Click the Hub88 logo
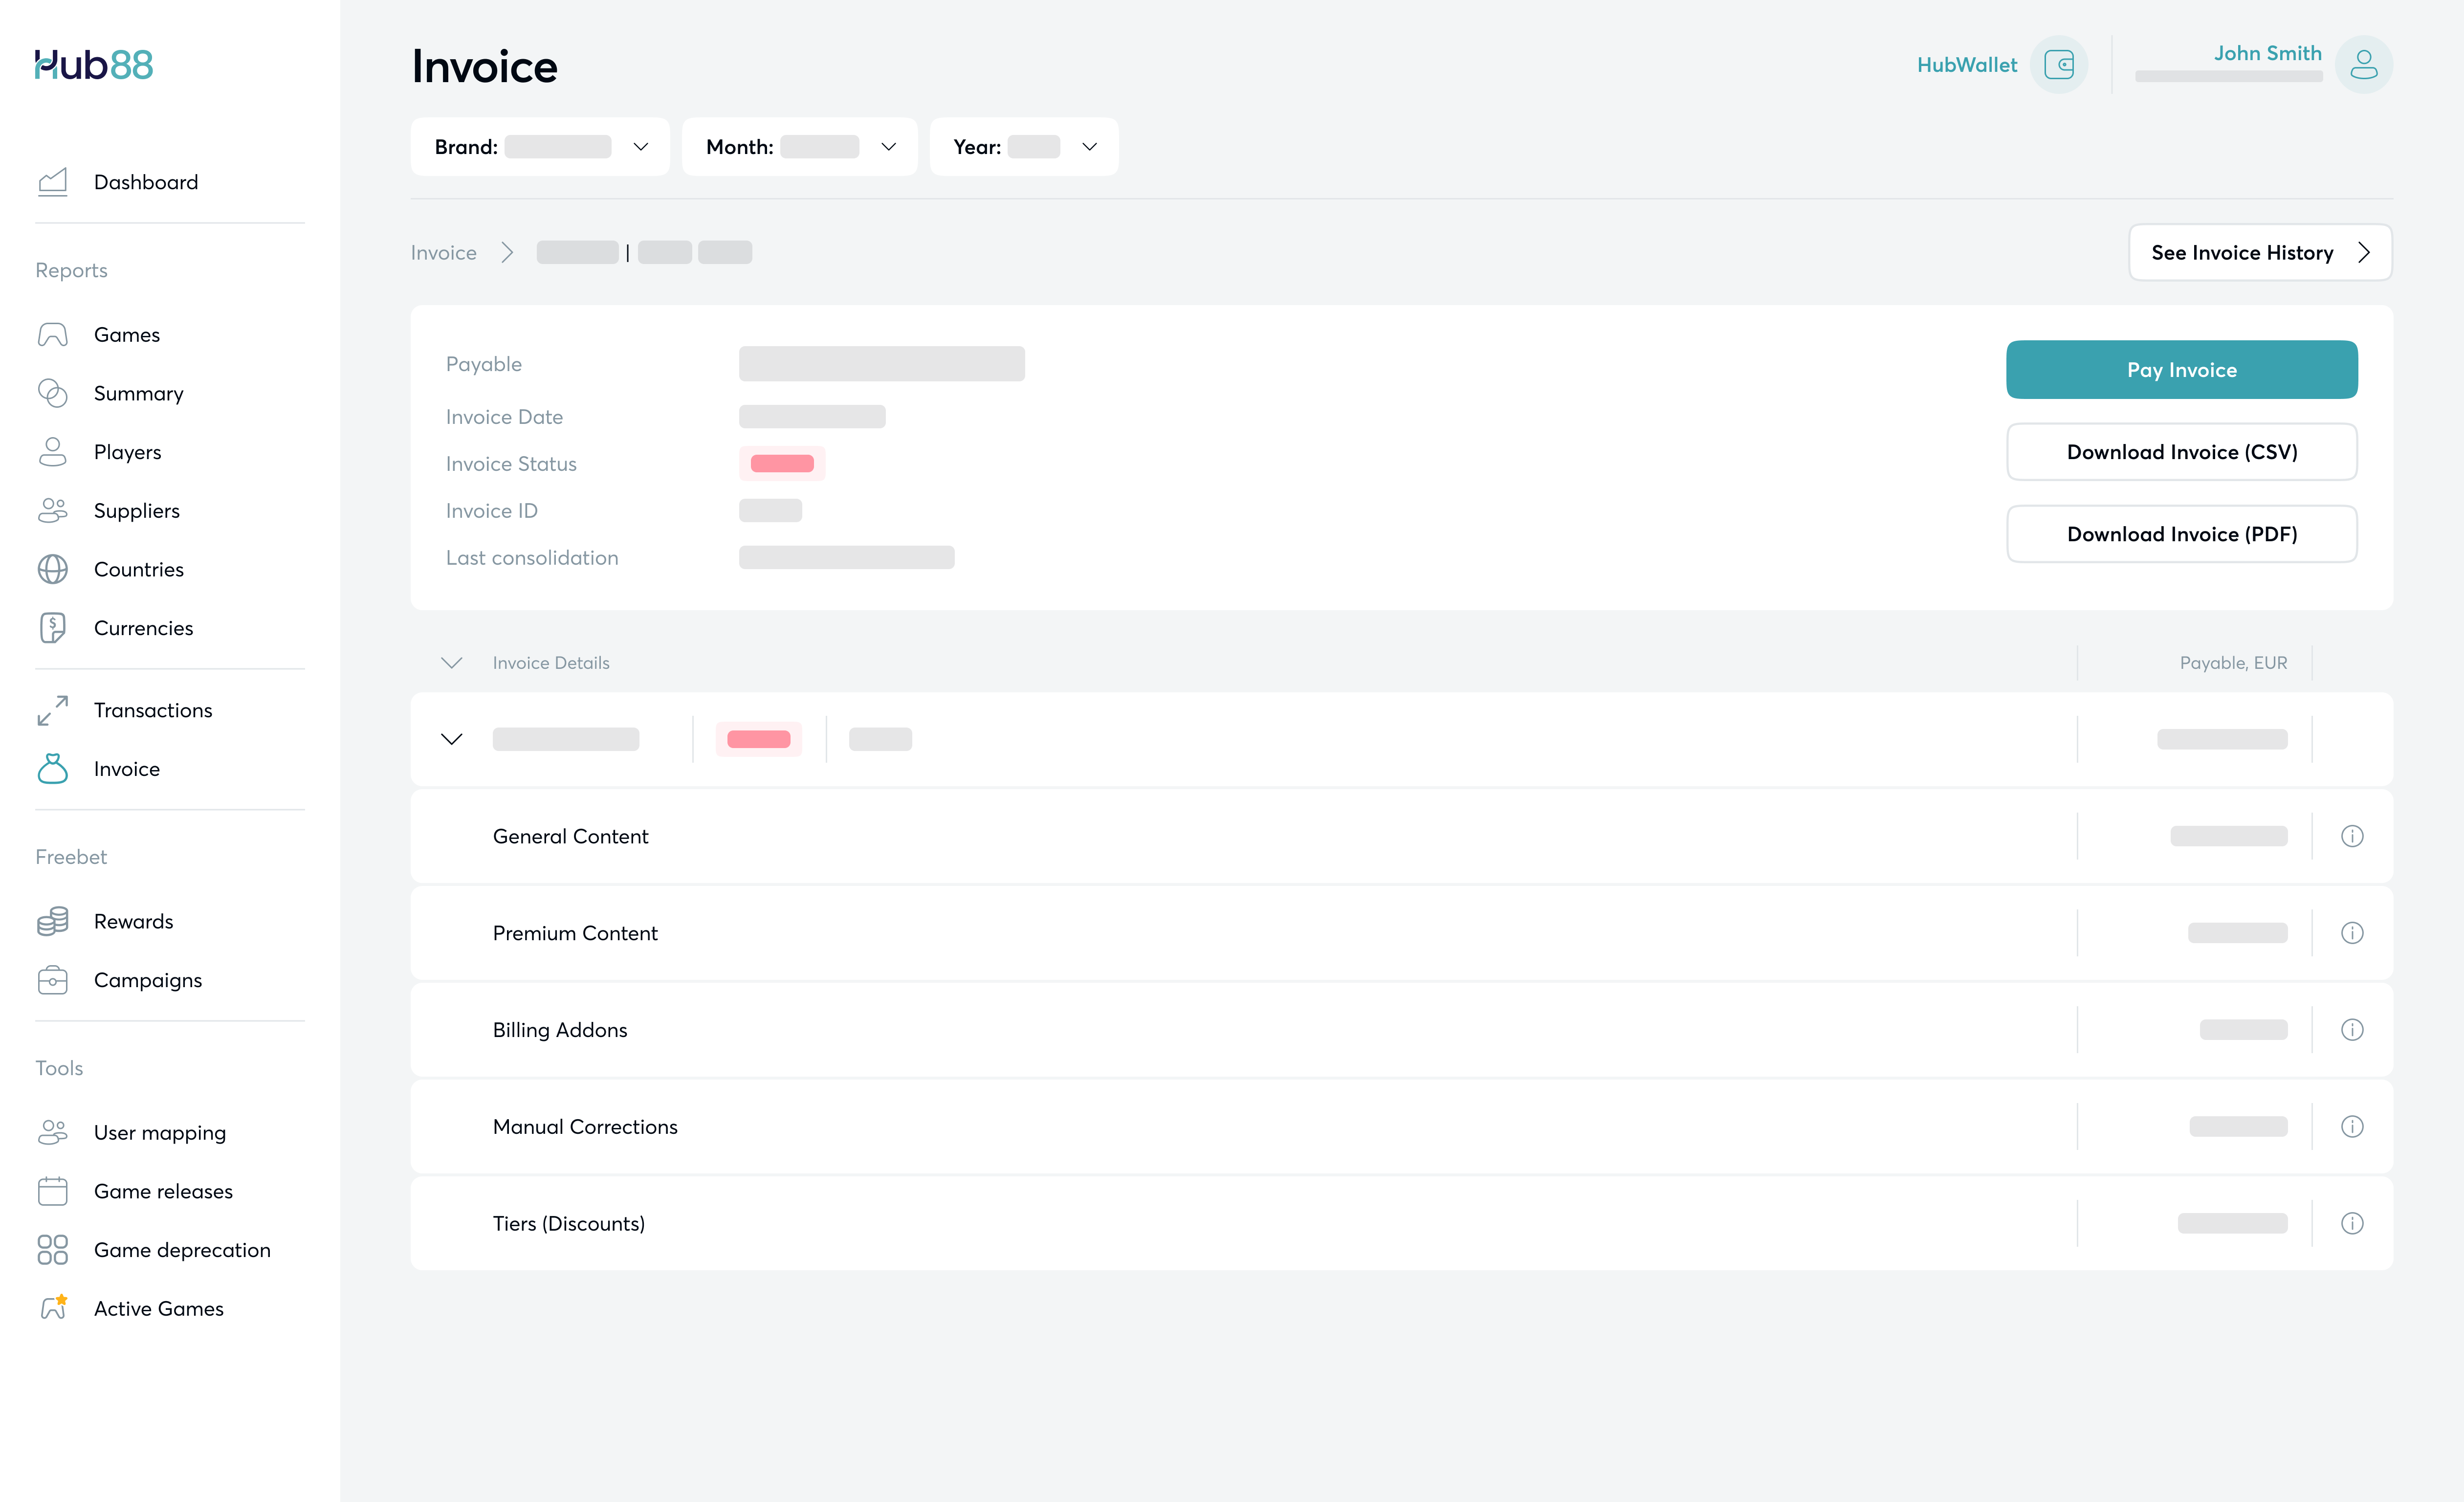Screen dimensions: 2464x1502 coord(94,65)
